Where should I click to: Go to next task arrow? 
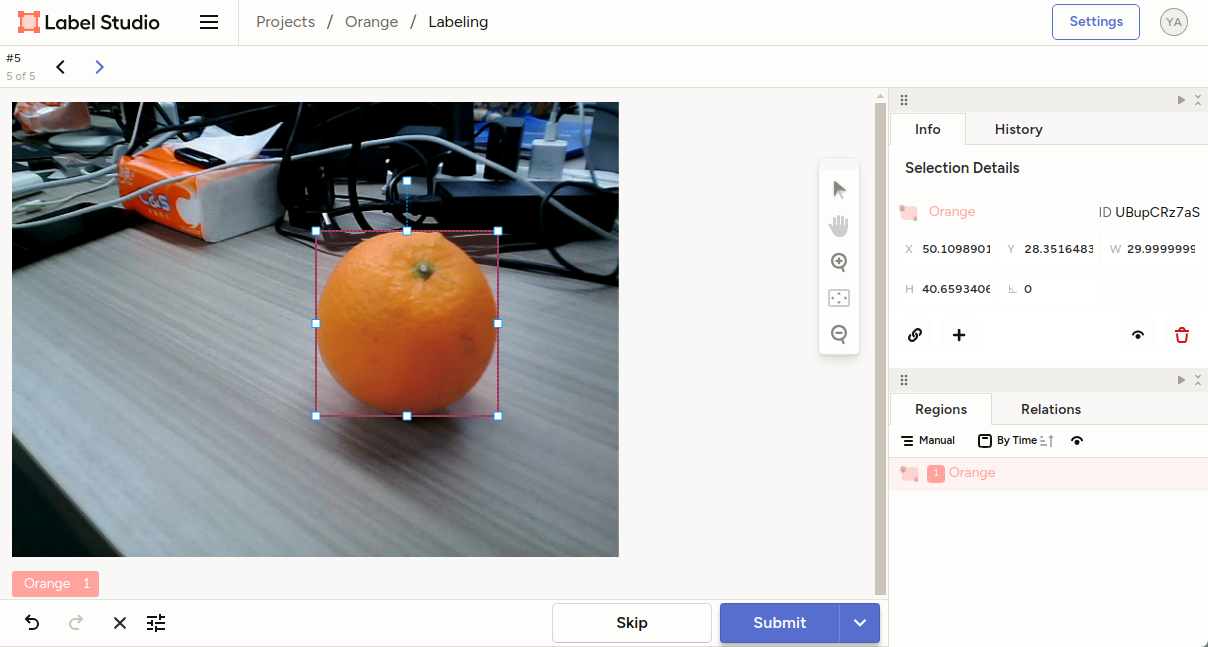pos(99,67)
